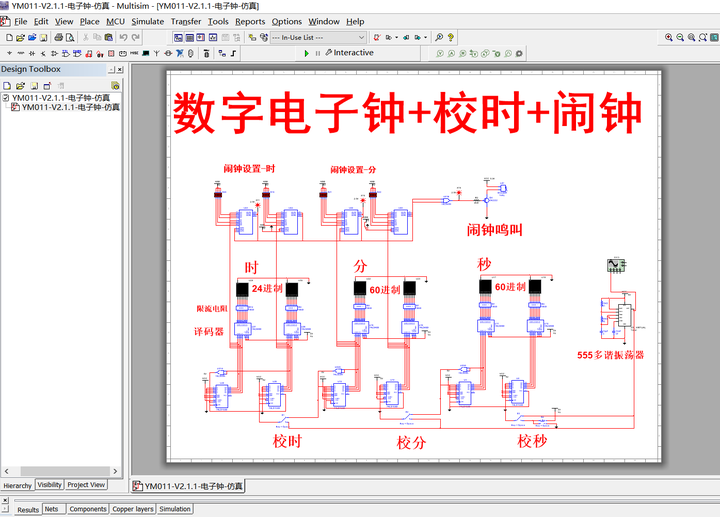Switch to the Visibility tab
The image size is (720, 517).
[x=50, y=485]
